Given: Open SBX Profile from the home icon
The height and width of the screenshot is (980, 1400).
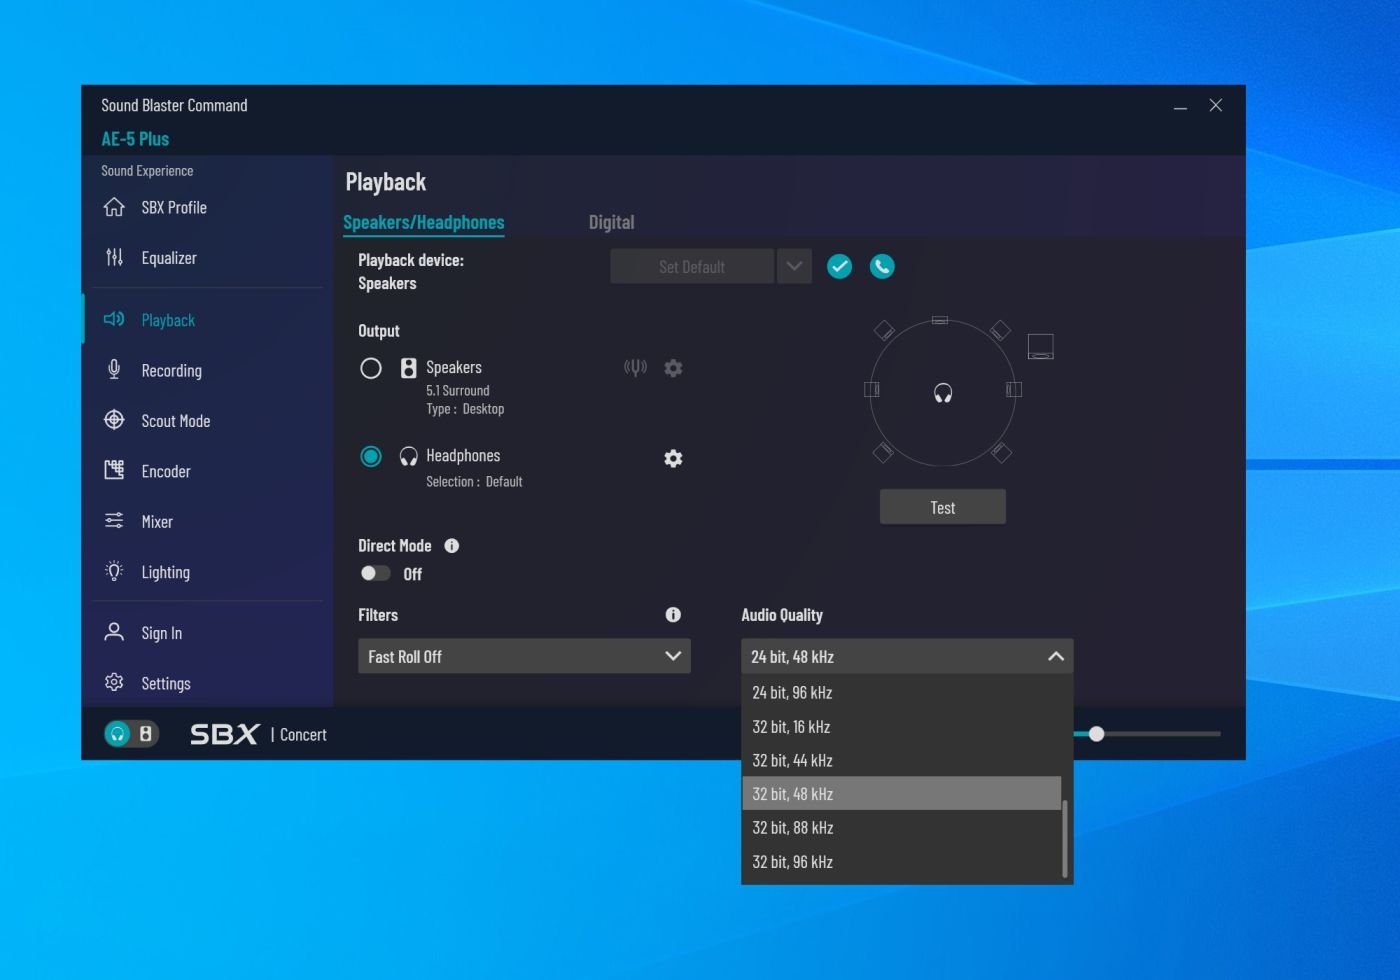Looking at the screenshot, I should point(114,207).
